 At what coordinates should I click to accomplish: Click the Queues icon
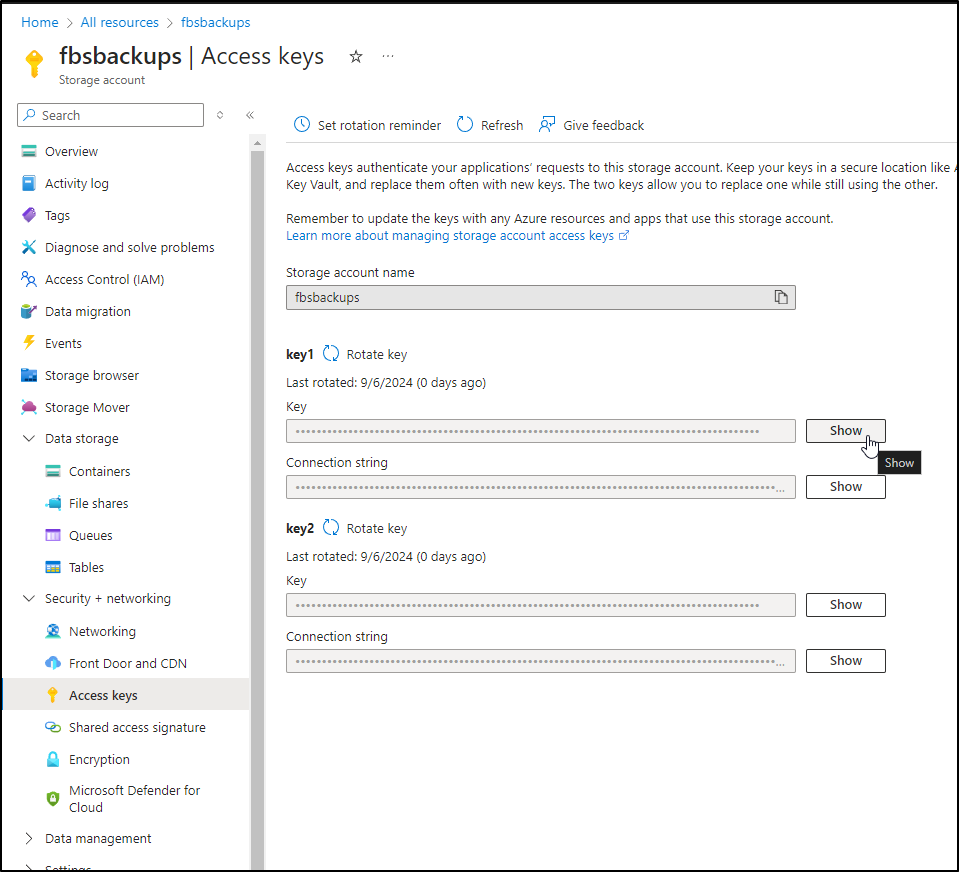click(x=53, y=535)
